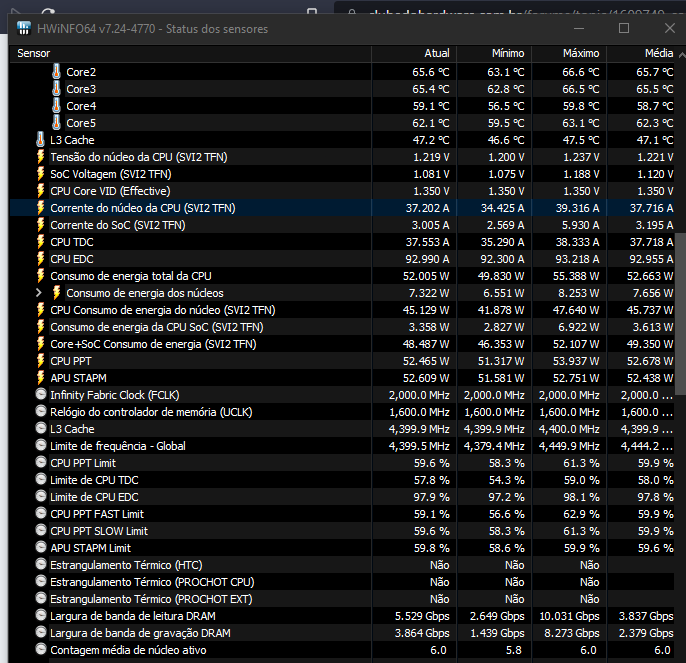Image resolution: width=686 pixels, height=663 pixels.
Task: Expand the Consumo de energia dos núcleos row
Action: pos(39,293)
